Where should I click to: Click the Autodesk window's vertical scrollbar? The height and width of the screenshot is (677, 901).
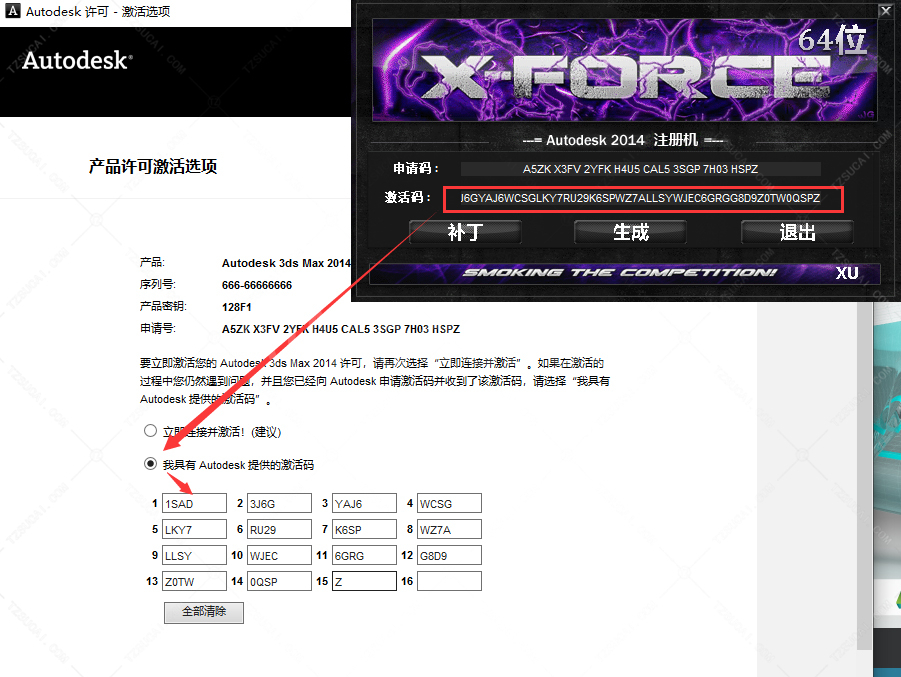(864, 477)
